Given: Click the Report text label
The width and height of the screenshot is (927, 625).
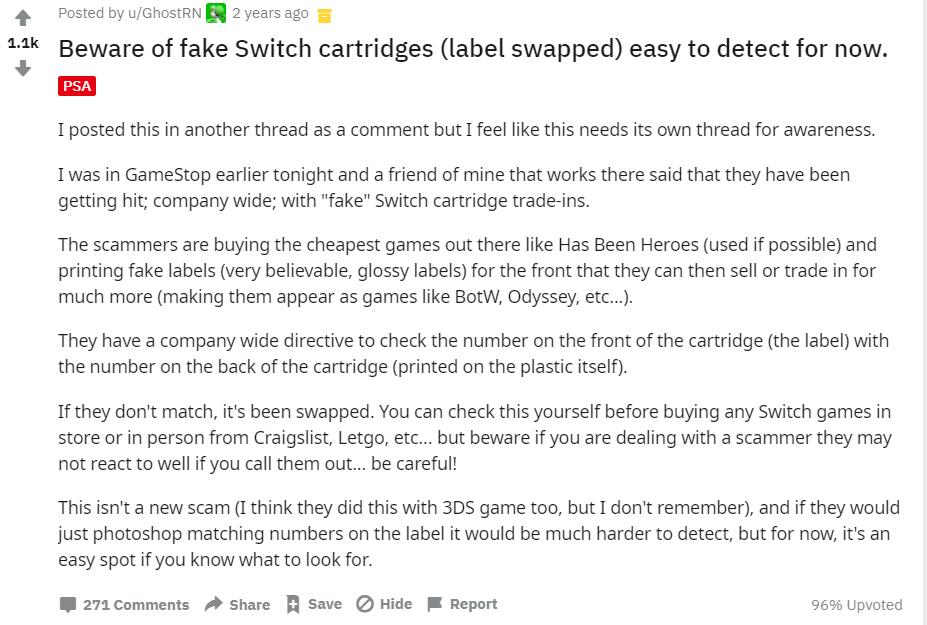Looking at the screenshot, I should [473, 604].
